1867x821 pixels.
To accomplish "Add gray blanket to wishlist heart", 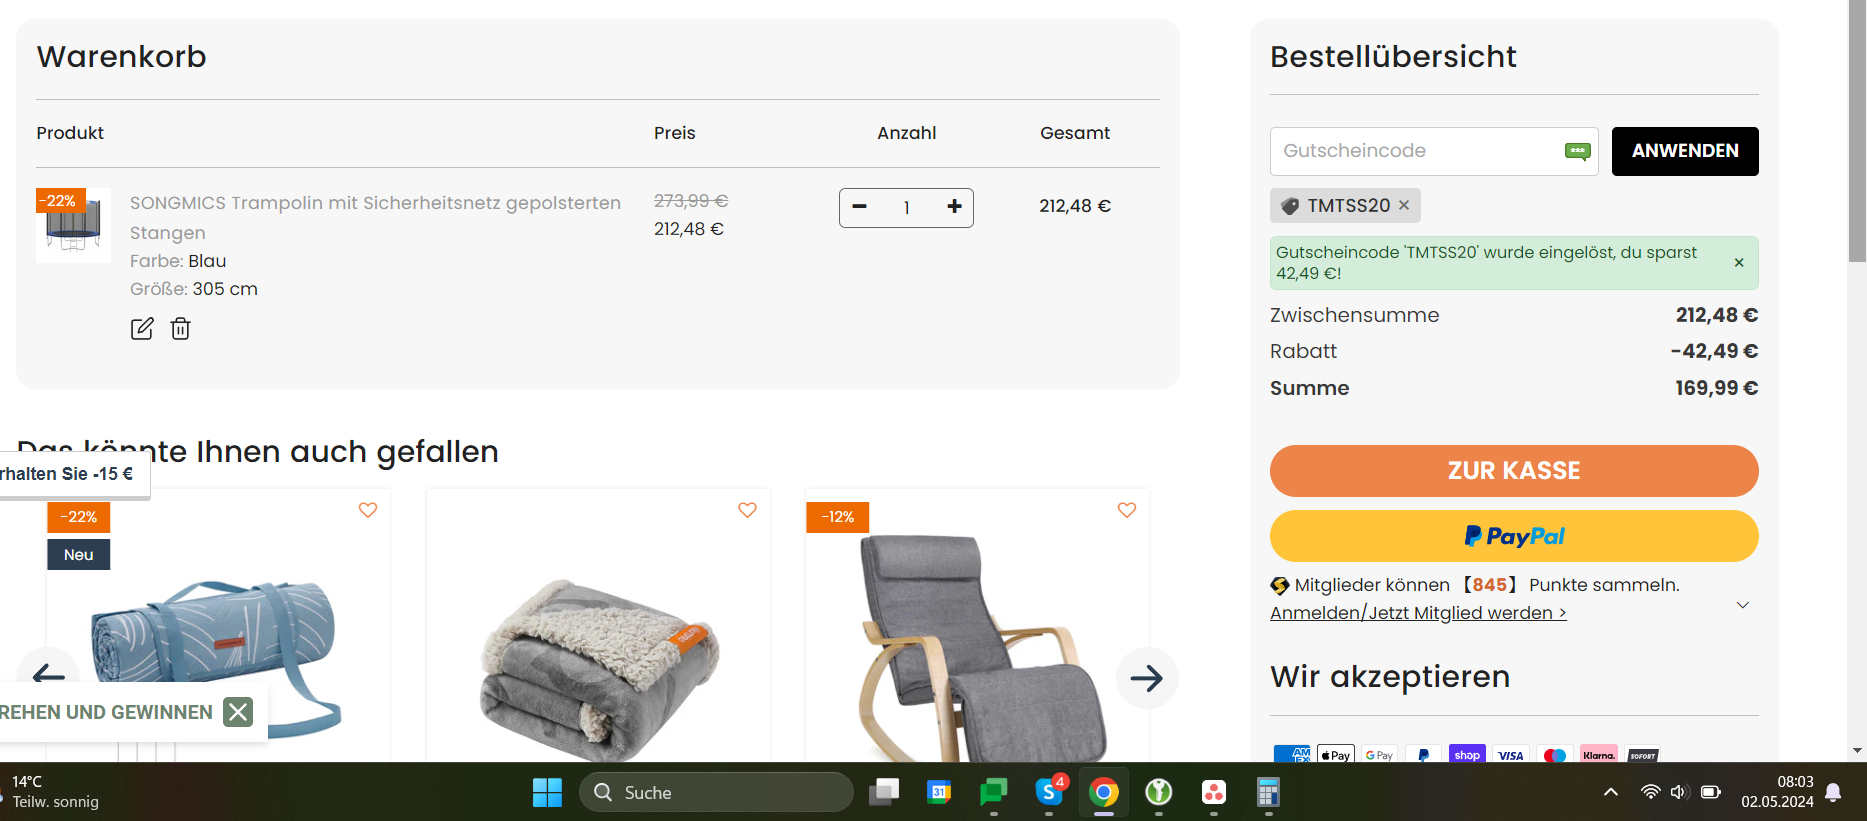I will click(747, 510).
